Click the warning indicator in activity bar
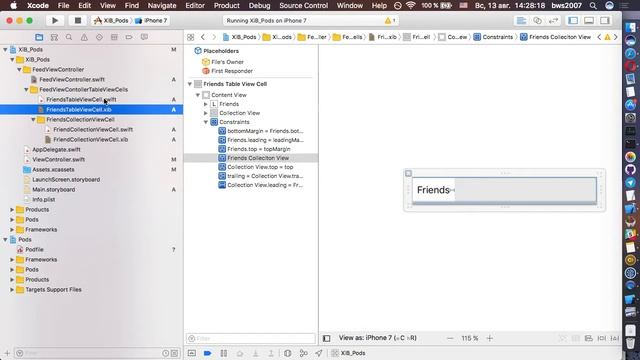640x360 pixels. (389, 20)
